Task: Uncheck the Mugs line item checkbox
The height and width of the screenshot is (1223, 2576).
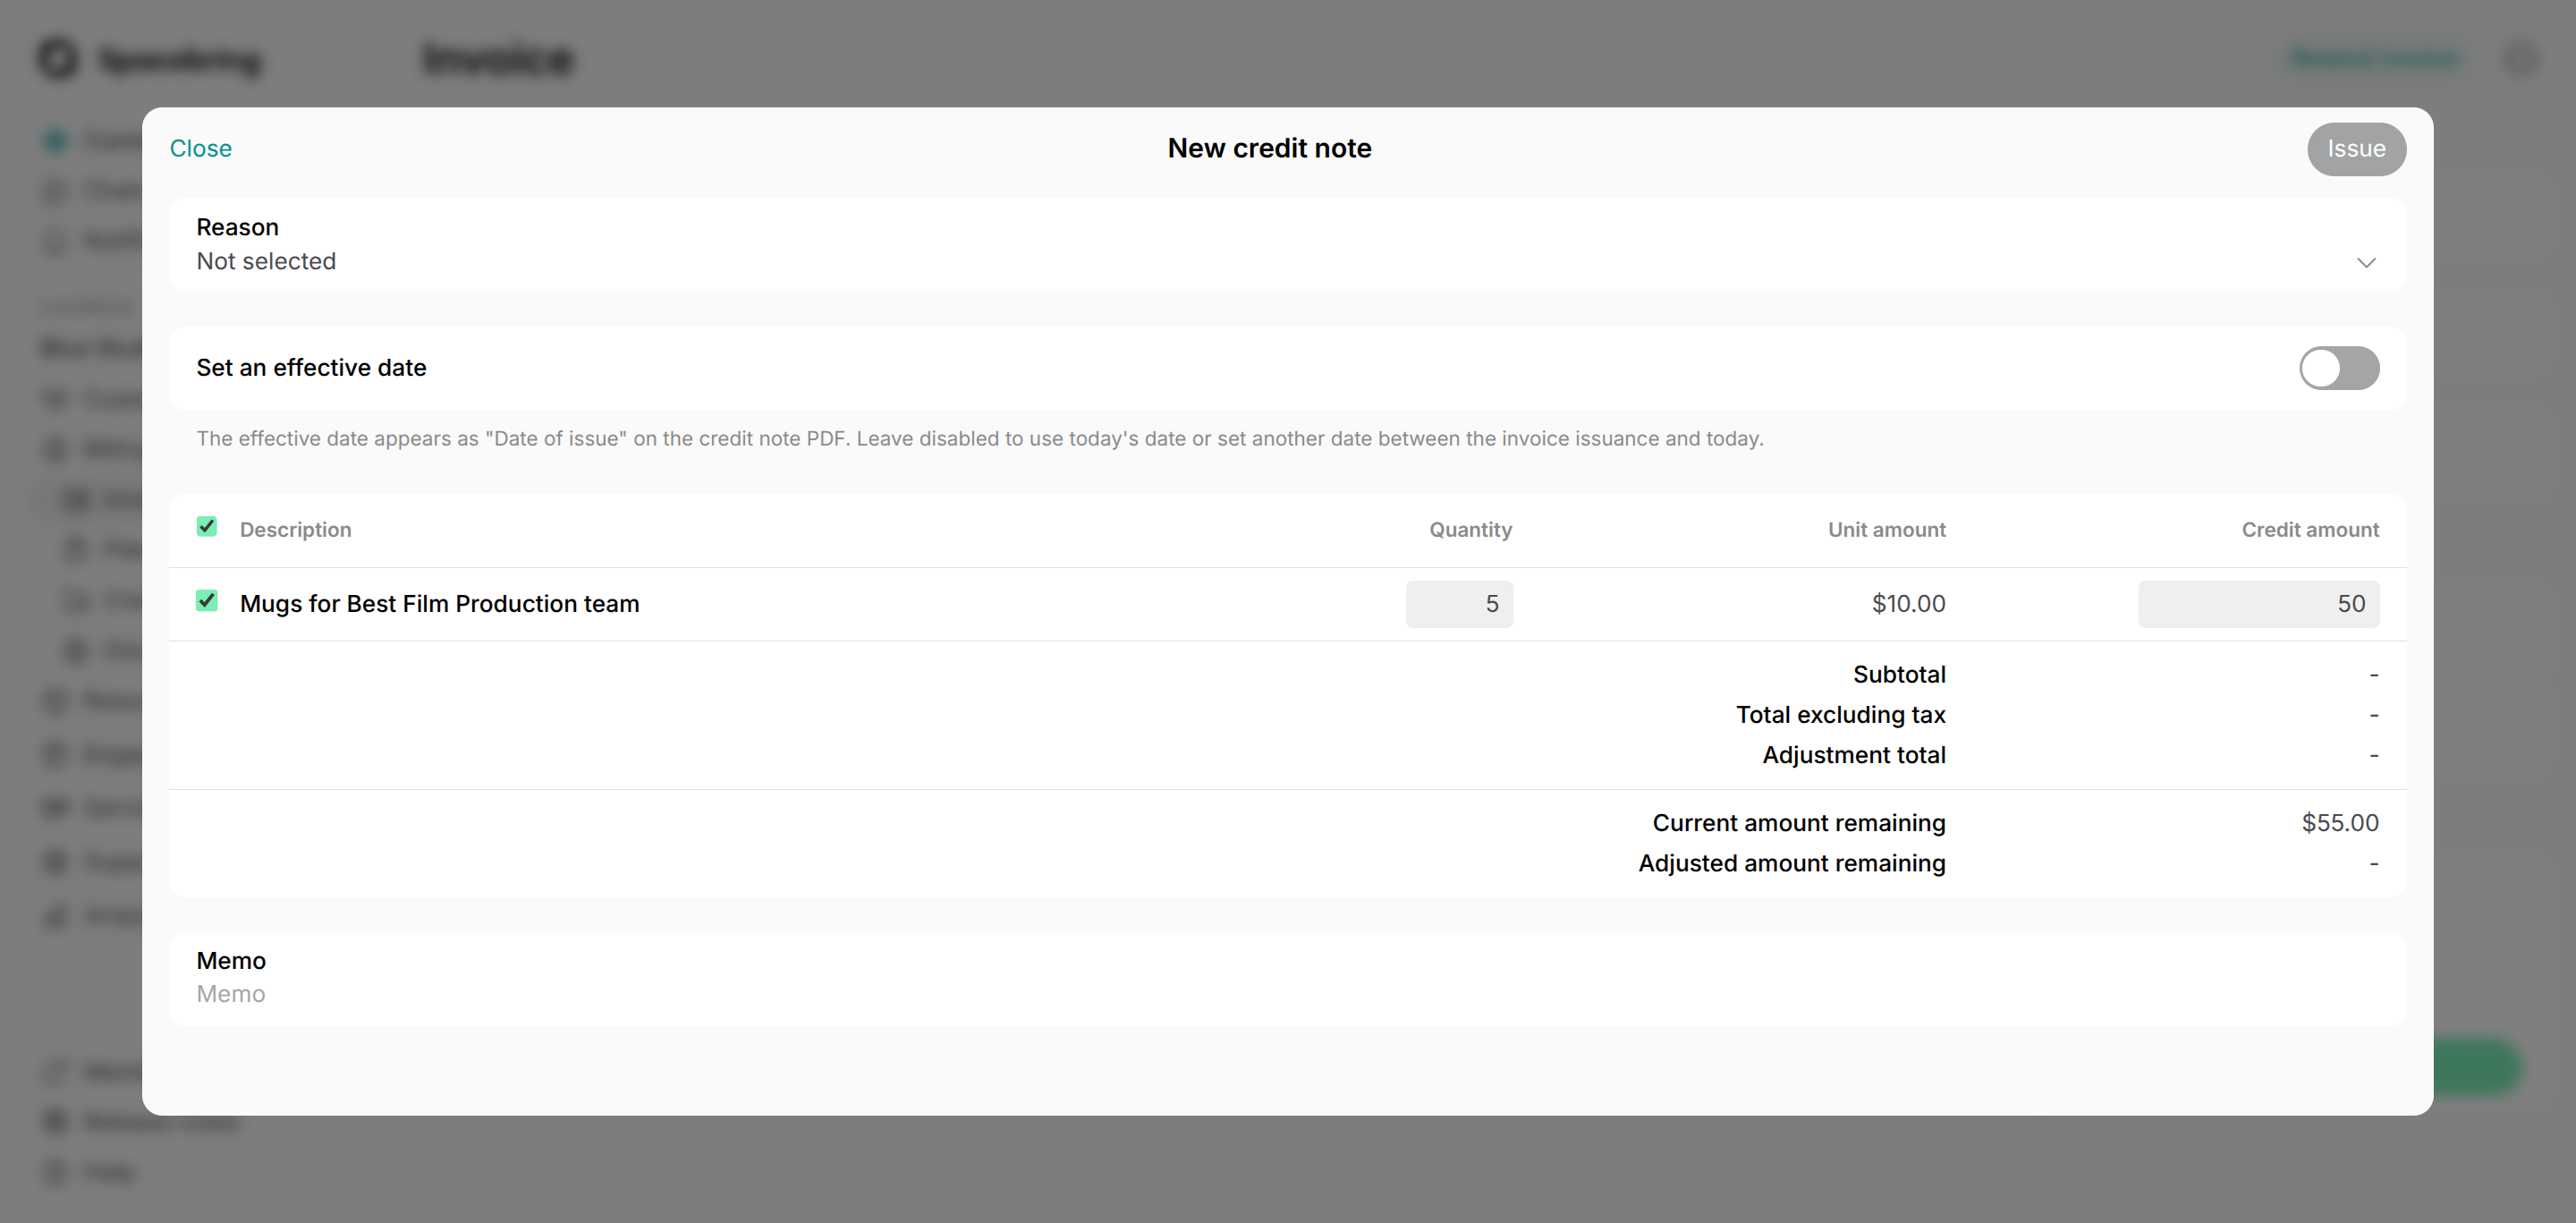Action: pyautogui.click(x=207, y=601)
